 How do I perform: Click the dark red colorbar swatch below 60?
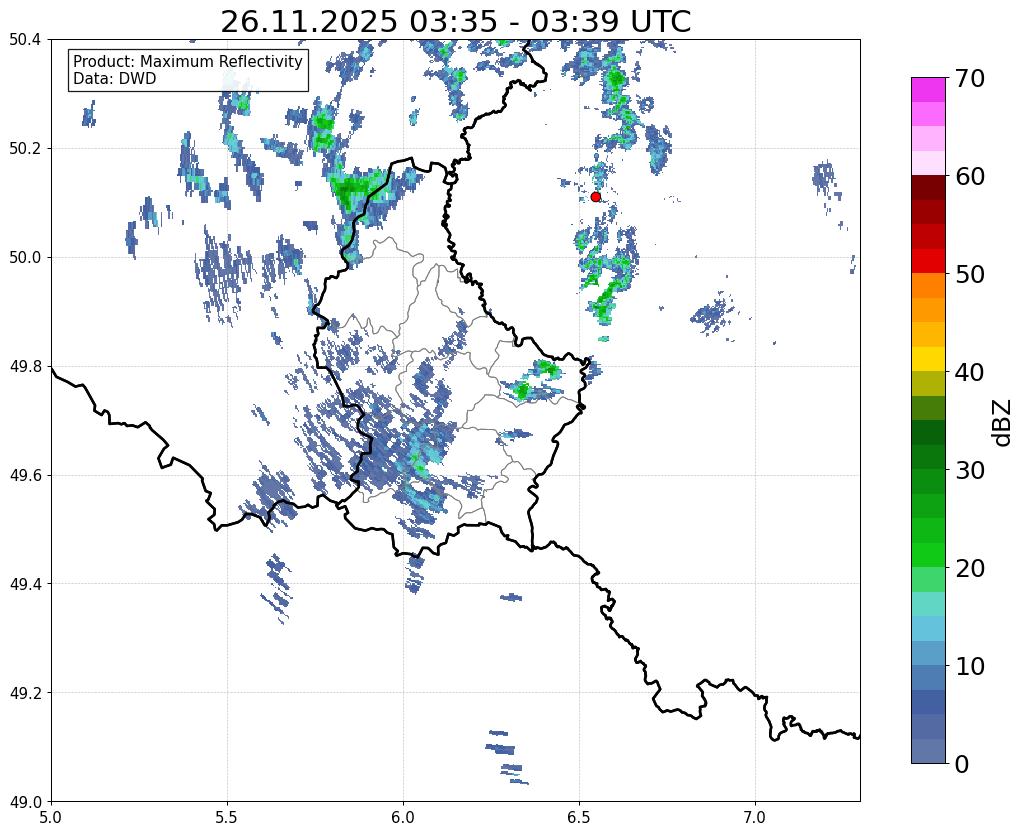tap(928, 187)
